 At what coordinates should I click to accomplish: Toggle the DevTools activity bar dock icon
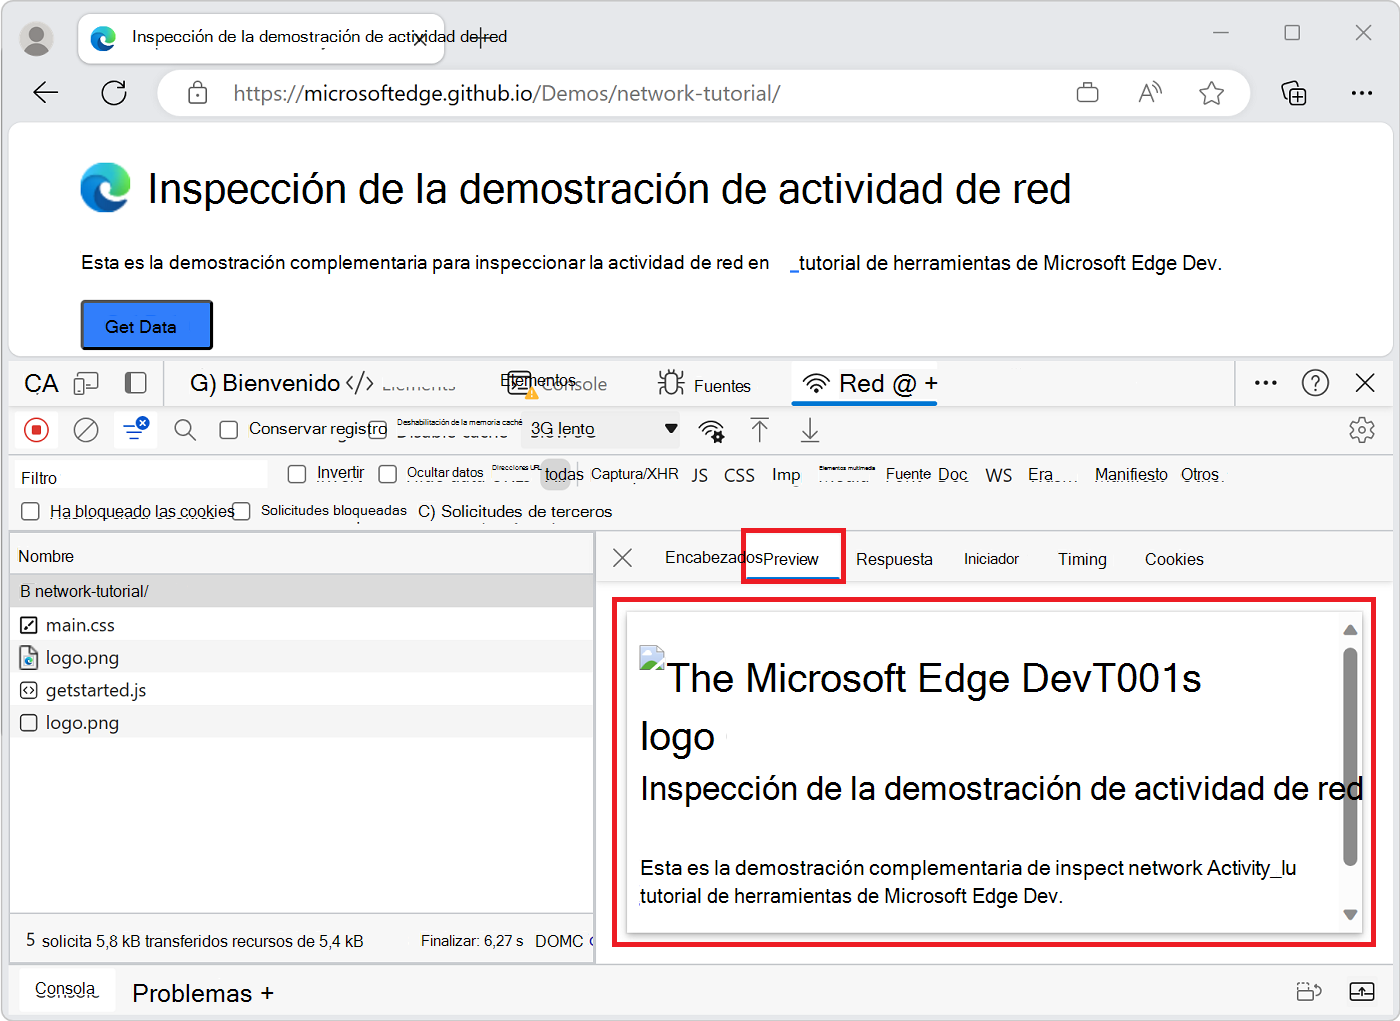pyautogui.click(x=136, y=383)
